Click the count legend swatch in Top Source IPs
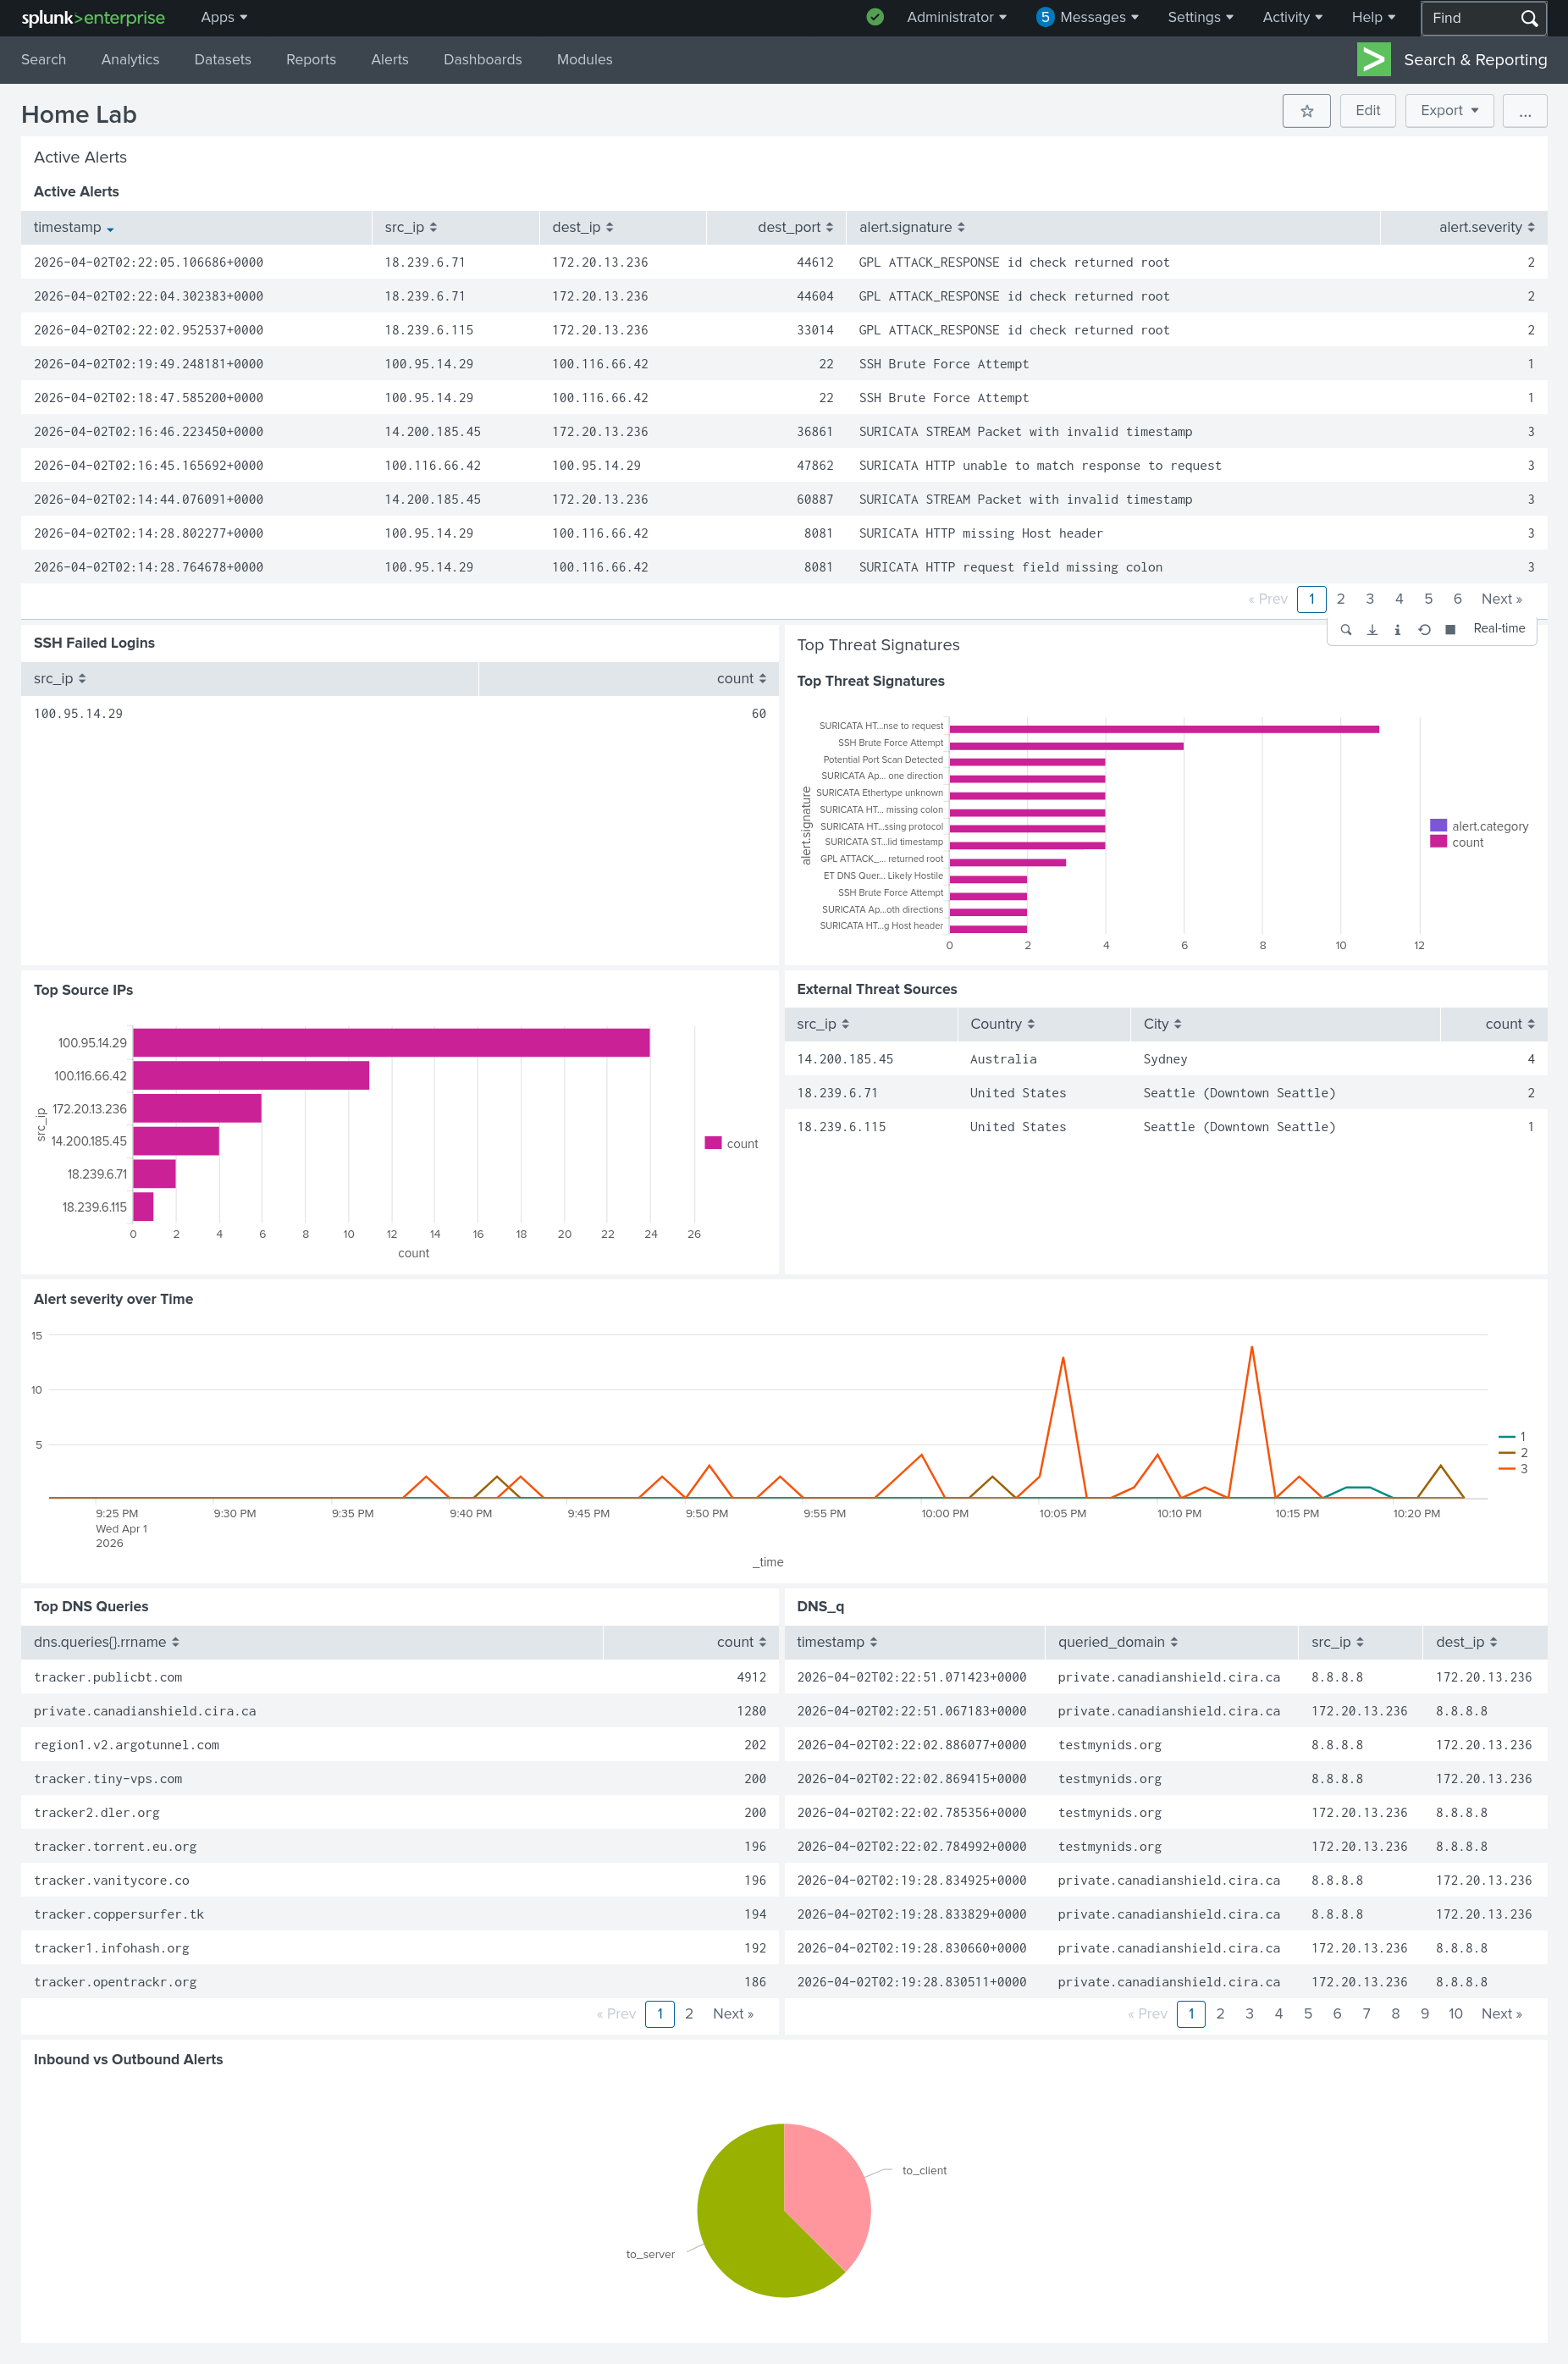The width and height of the screenshot is (1568, 2364). [x=713, y=1143]
